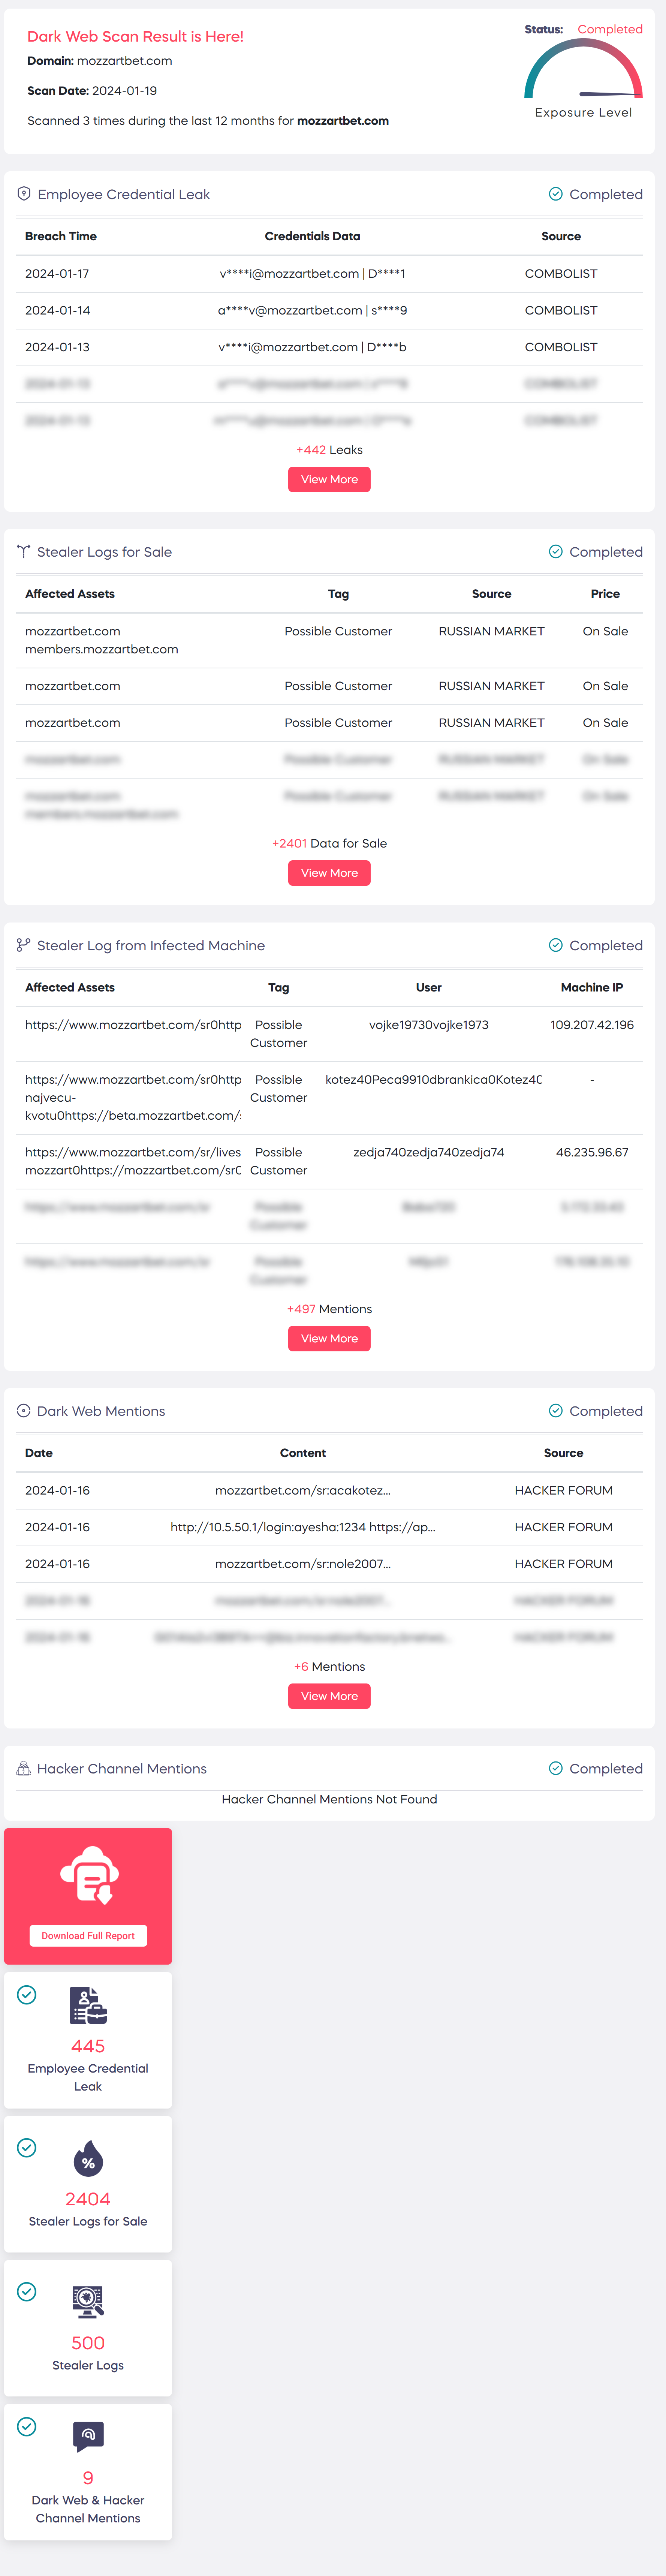Click the check circle on Dark Web & Hacker card

tap(27, 2427)
